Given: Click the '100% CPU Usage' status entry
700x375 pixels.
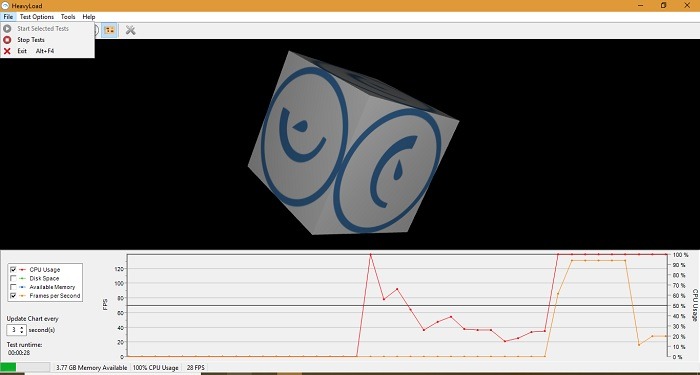Looking at the screenshot, I should point(156,368).
